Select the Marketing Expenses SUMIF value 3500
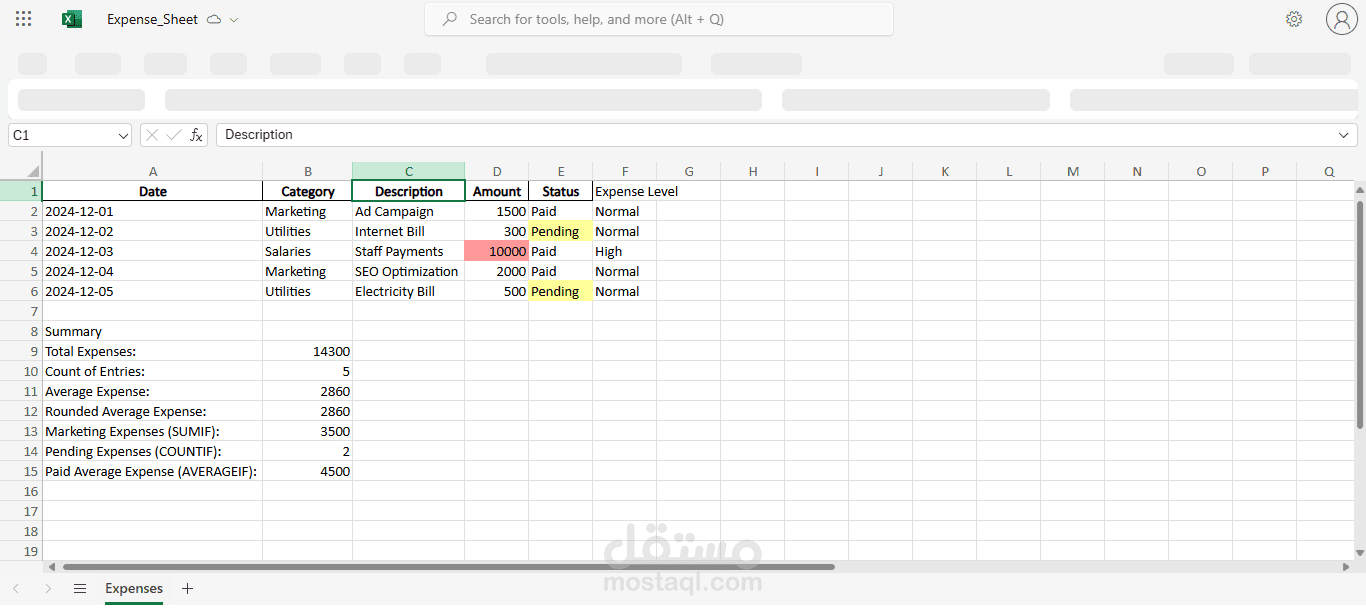1366x608 pixels. 307,431
